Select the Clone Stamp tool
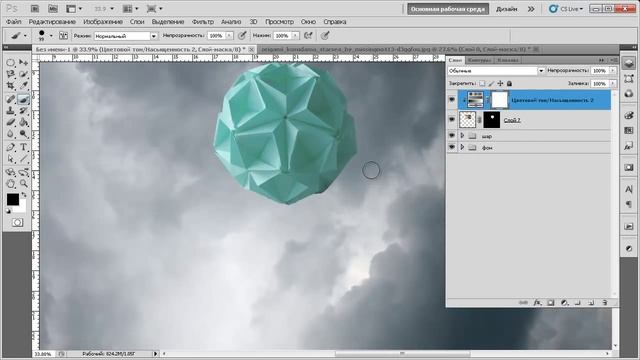The height and width of the screenshot is (360, 640). click(11, 111)
